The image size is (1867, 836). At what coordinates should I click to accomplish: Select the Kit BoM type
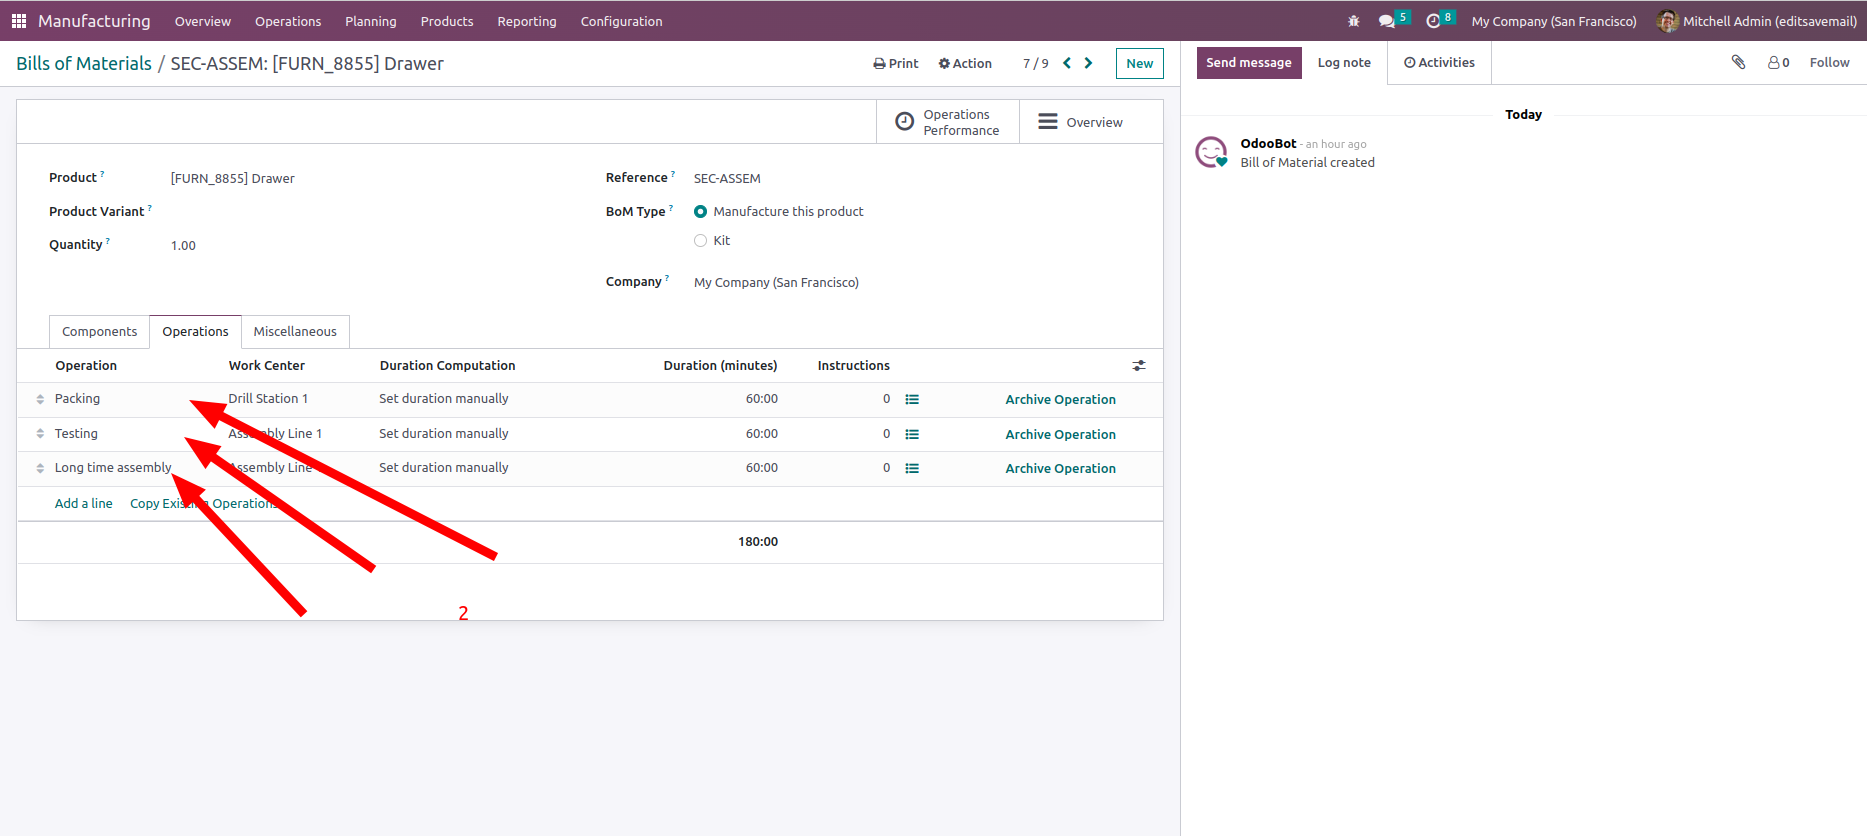pyautogui.click(x=701, y=241)
